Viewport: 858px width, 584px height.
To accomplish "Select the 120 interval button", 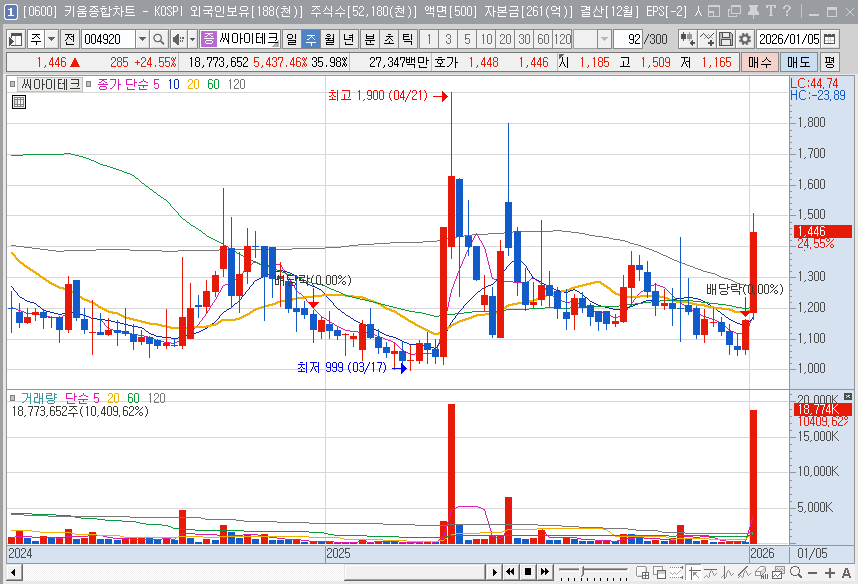I will (563, 39).
